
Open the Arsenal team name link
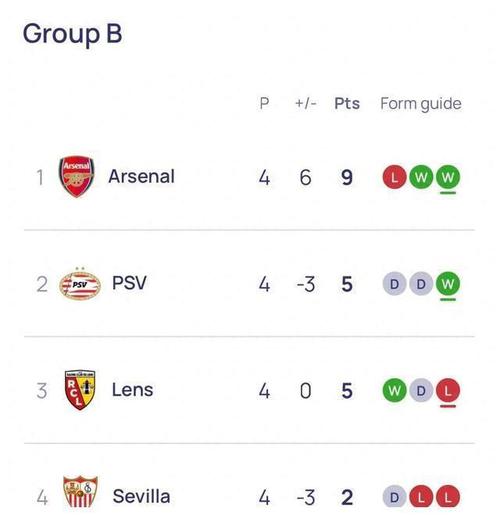click(x=141, y=176)
